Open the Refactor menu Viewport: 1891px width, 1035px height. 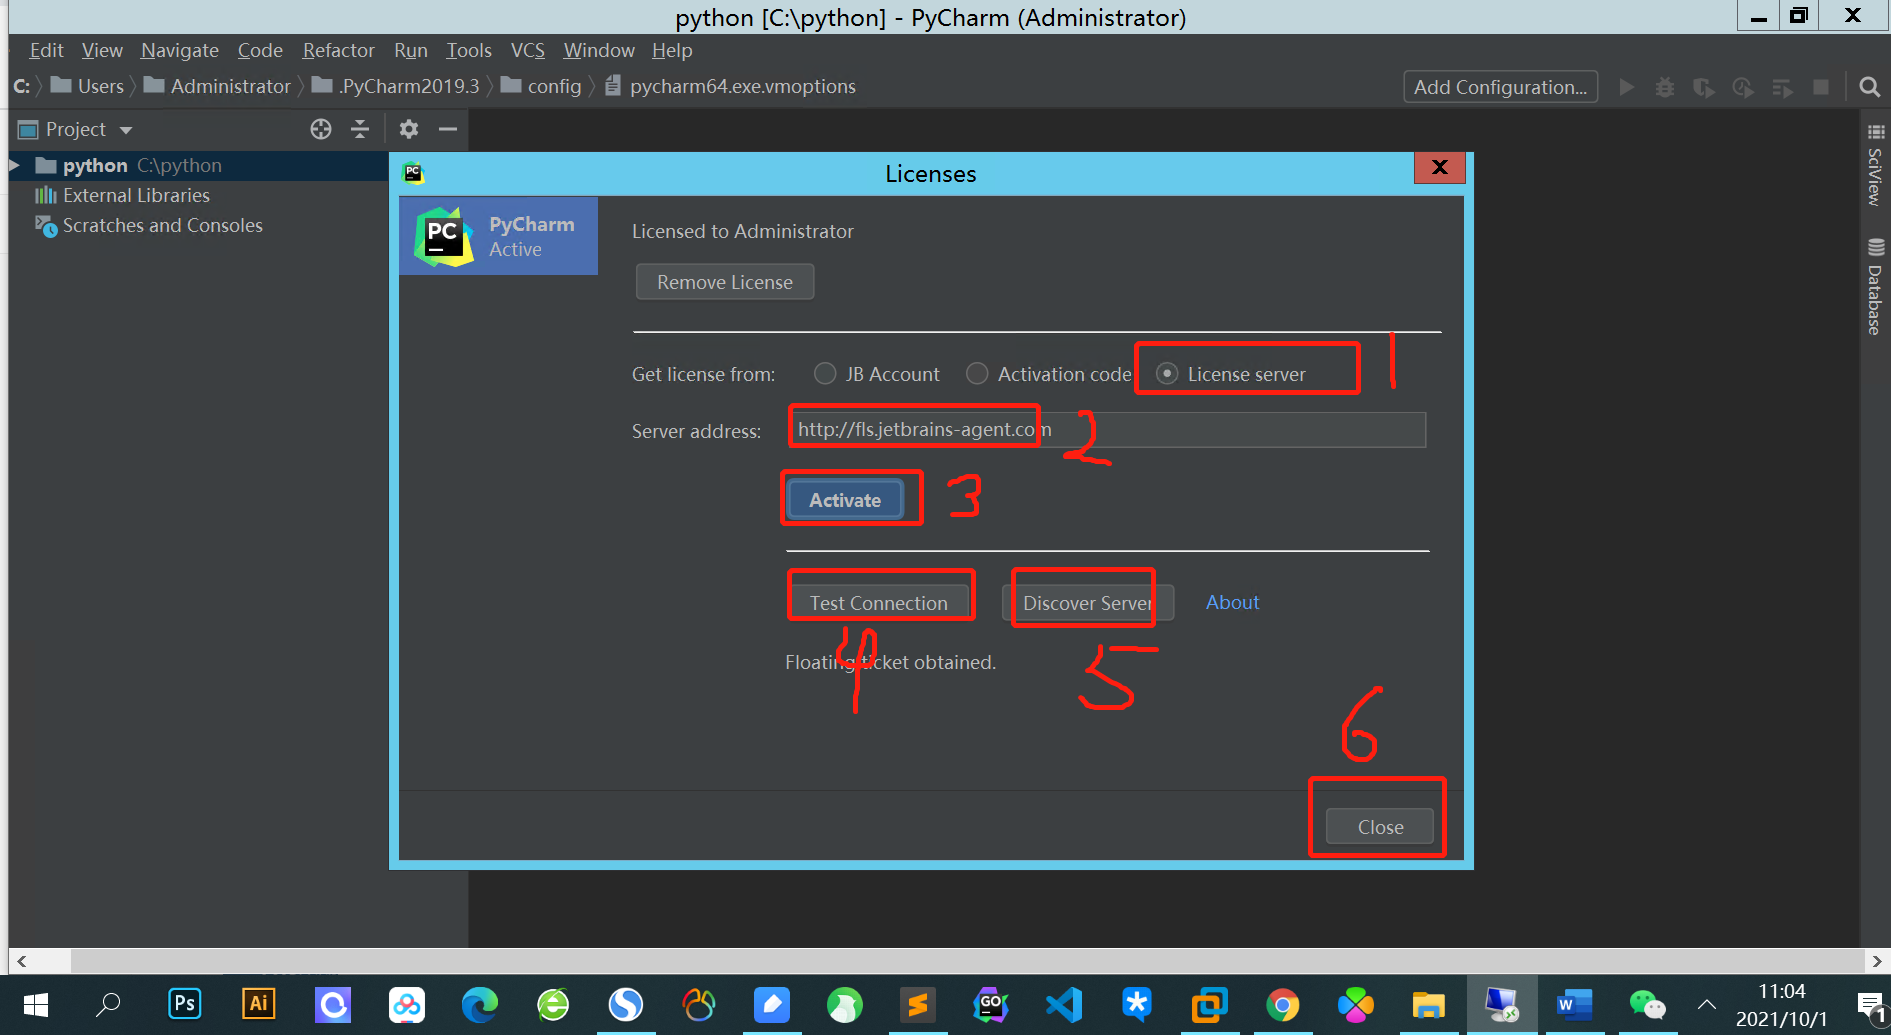pyautogui.click(x=338, y=50)
